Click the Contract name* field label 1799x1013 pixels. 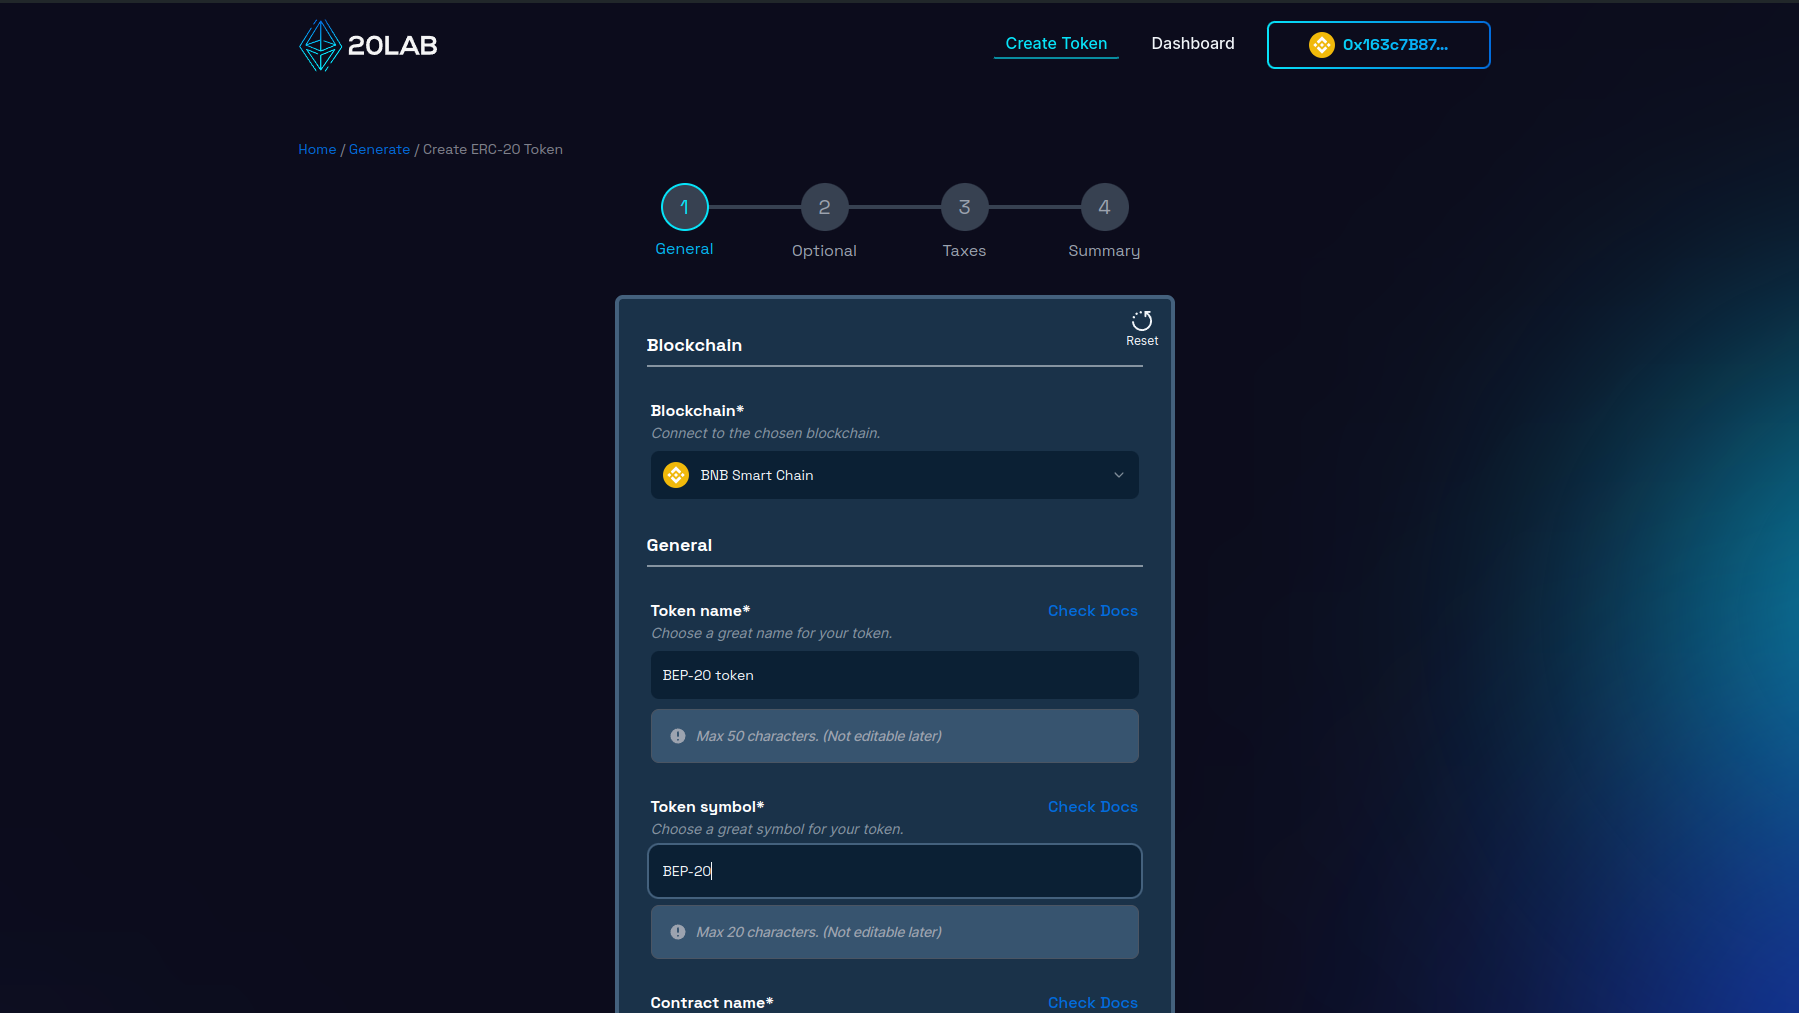(712, 1003)
